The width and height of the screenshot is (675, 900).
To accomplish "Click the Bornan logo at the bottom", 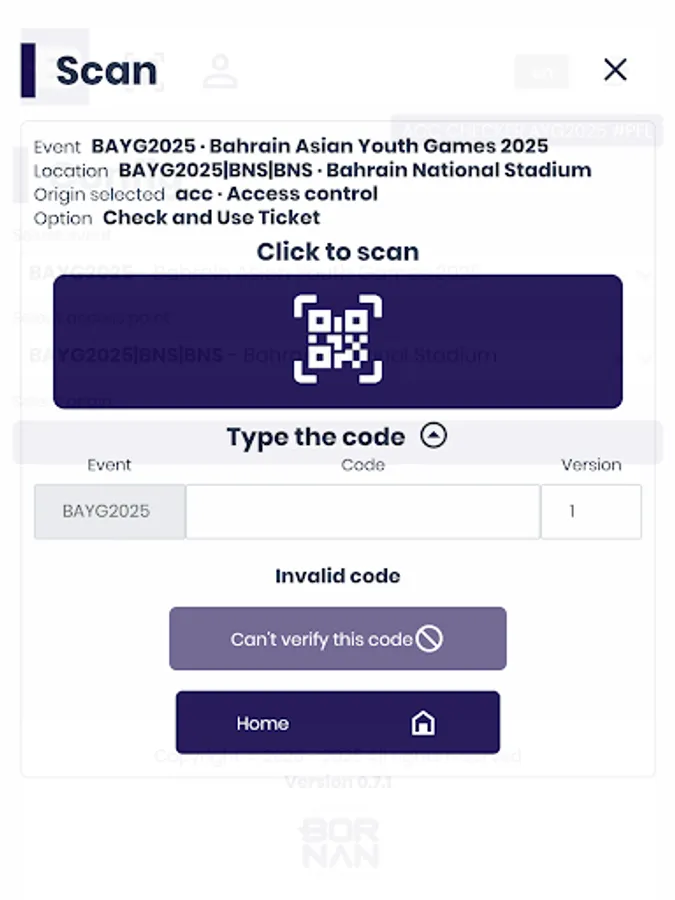I will 339,843.
